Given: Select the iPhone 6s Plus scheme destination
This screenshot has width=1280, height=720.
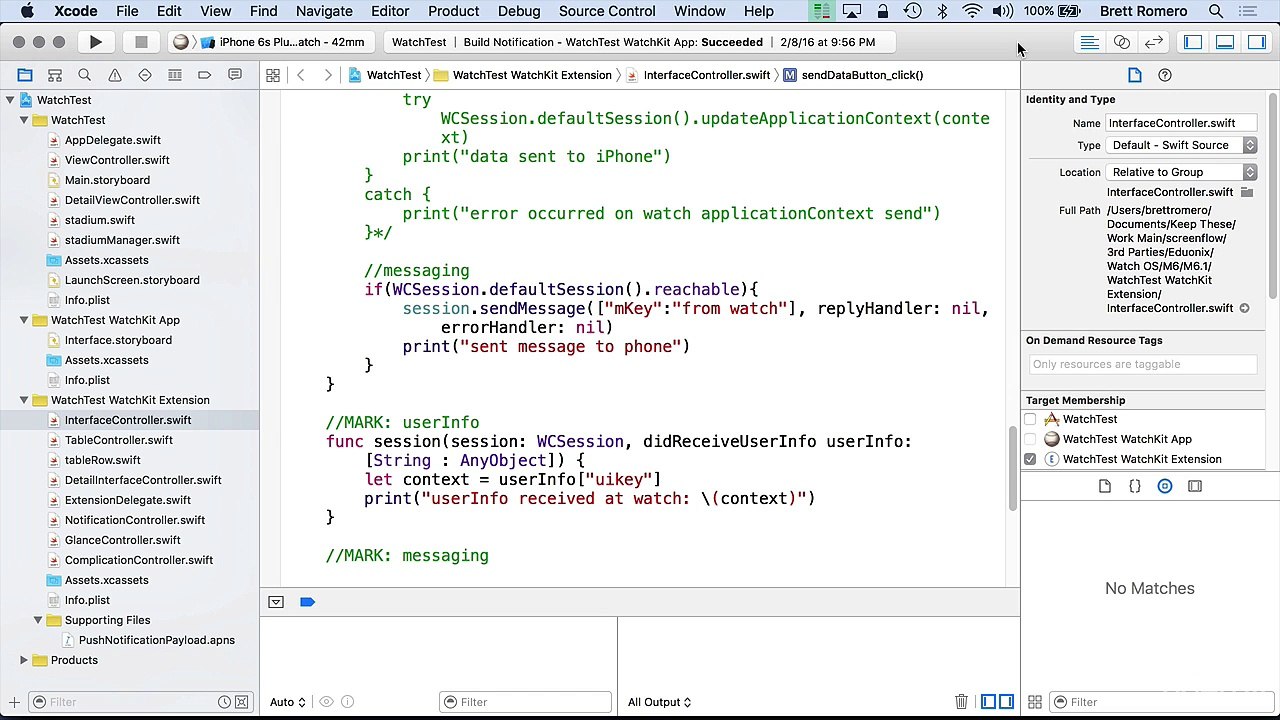Looking at the screenshot, I should [x=291, y=42].
